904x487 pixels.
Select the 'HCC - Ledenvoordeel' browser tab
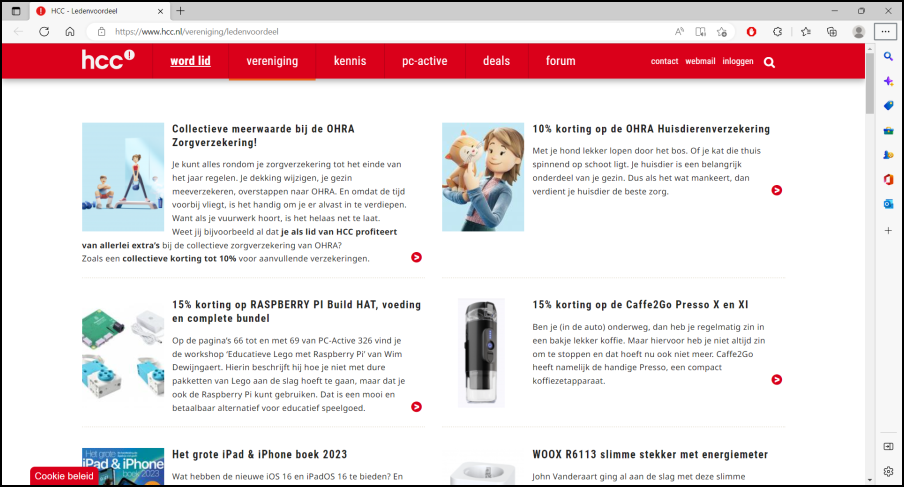(x=99, y=11)
